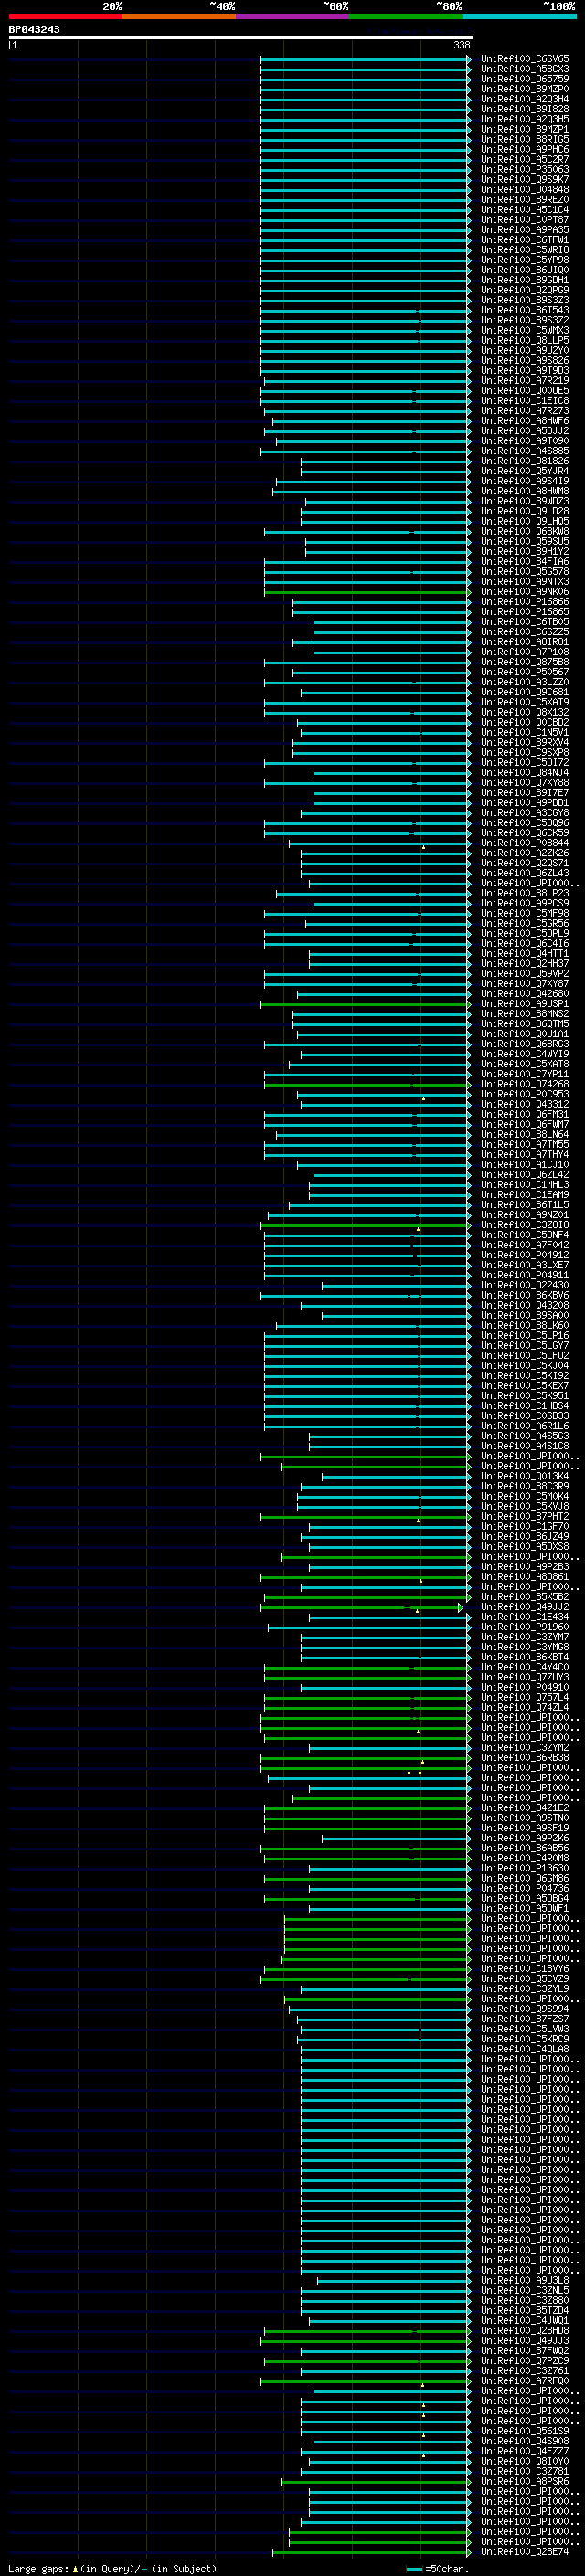This screenshot has width=585, height=2576.
Task: Select hit UniRef100_Q42680
Action: (525, 994)
